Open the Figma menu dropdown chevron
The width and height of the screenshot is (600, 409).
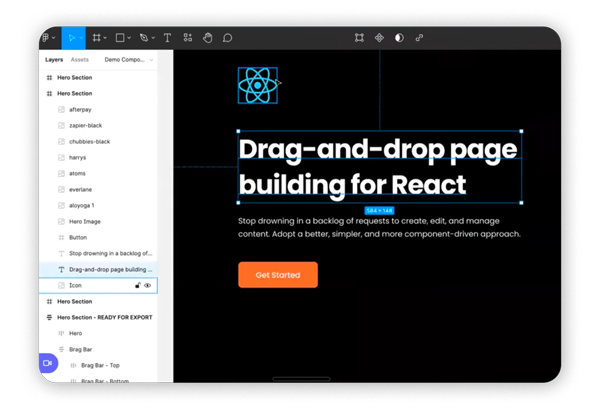pos(54,38)
